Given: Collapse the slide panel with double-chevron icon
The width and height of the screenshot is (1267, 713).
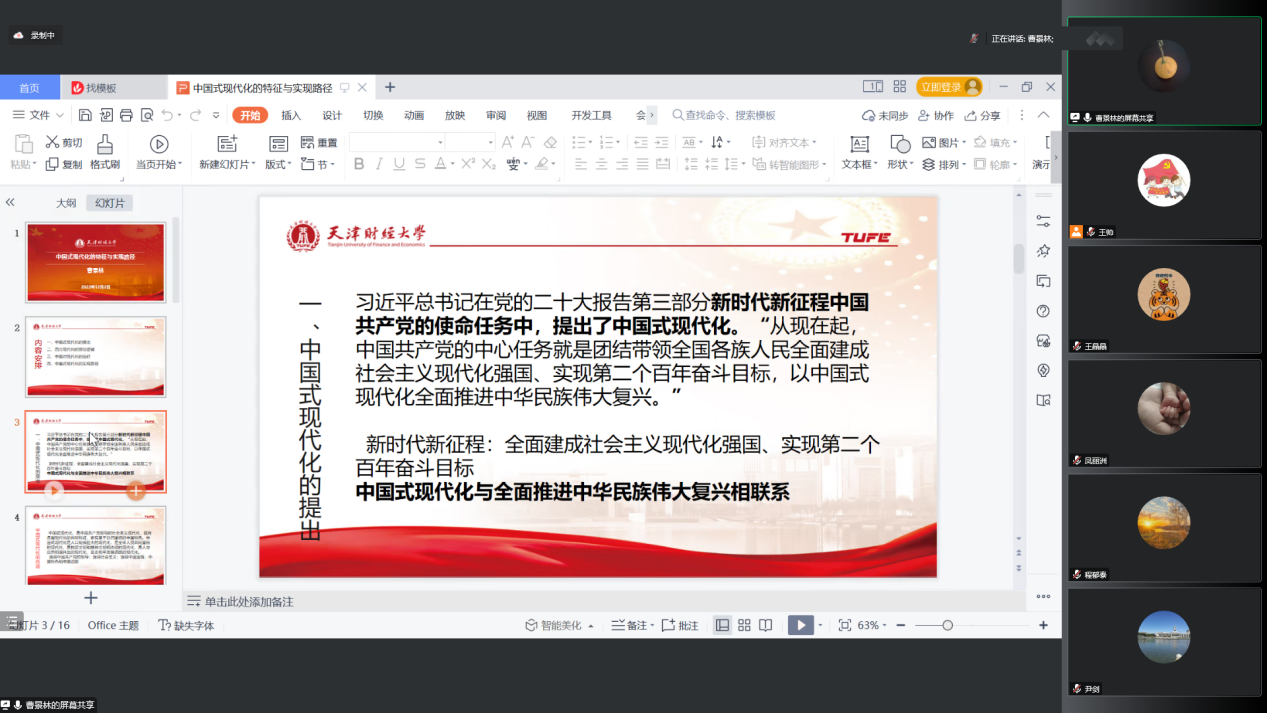Looking at the screenshot, I should pyautogui.click(x=11, y=202).
